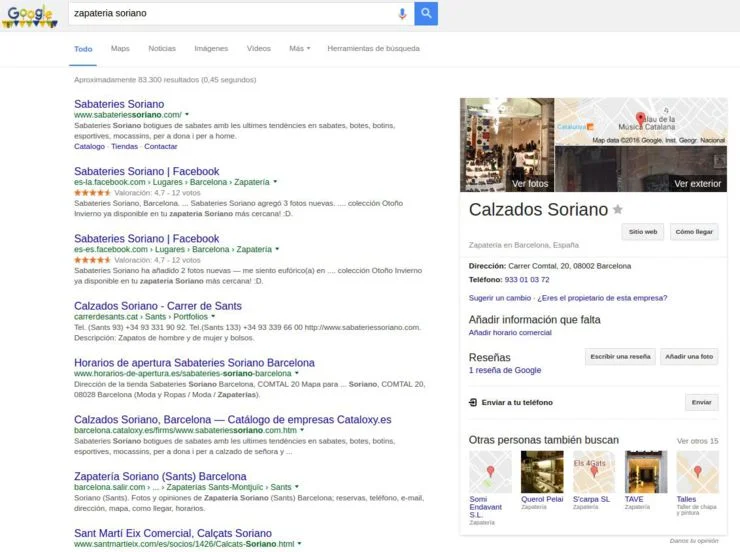The image size is (740, 552).
Task: Click the address Carrer Comtal, 20
Action: [569, 266]
